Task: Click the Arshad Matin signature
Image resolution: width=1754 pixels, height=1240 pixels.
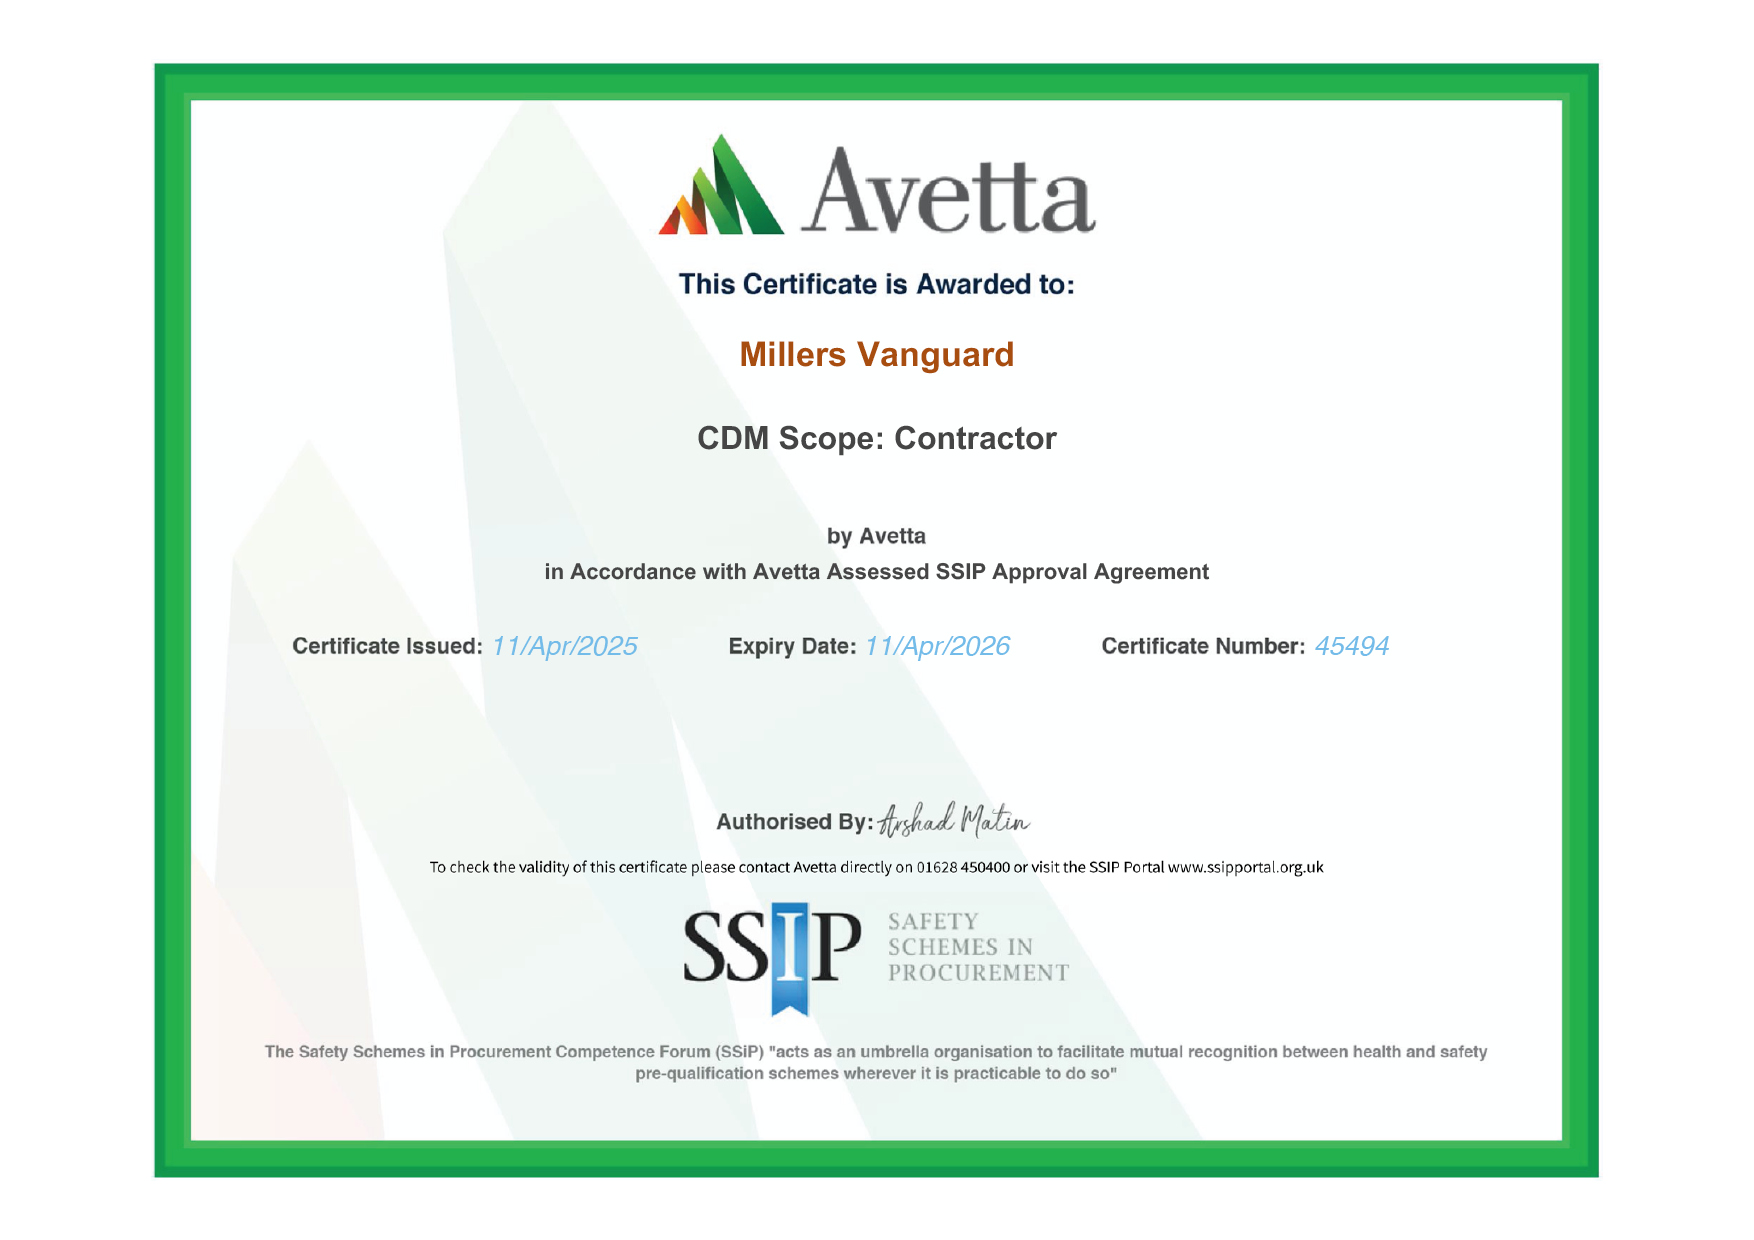Action: (x=954, y=821)
